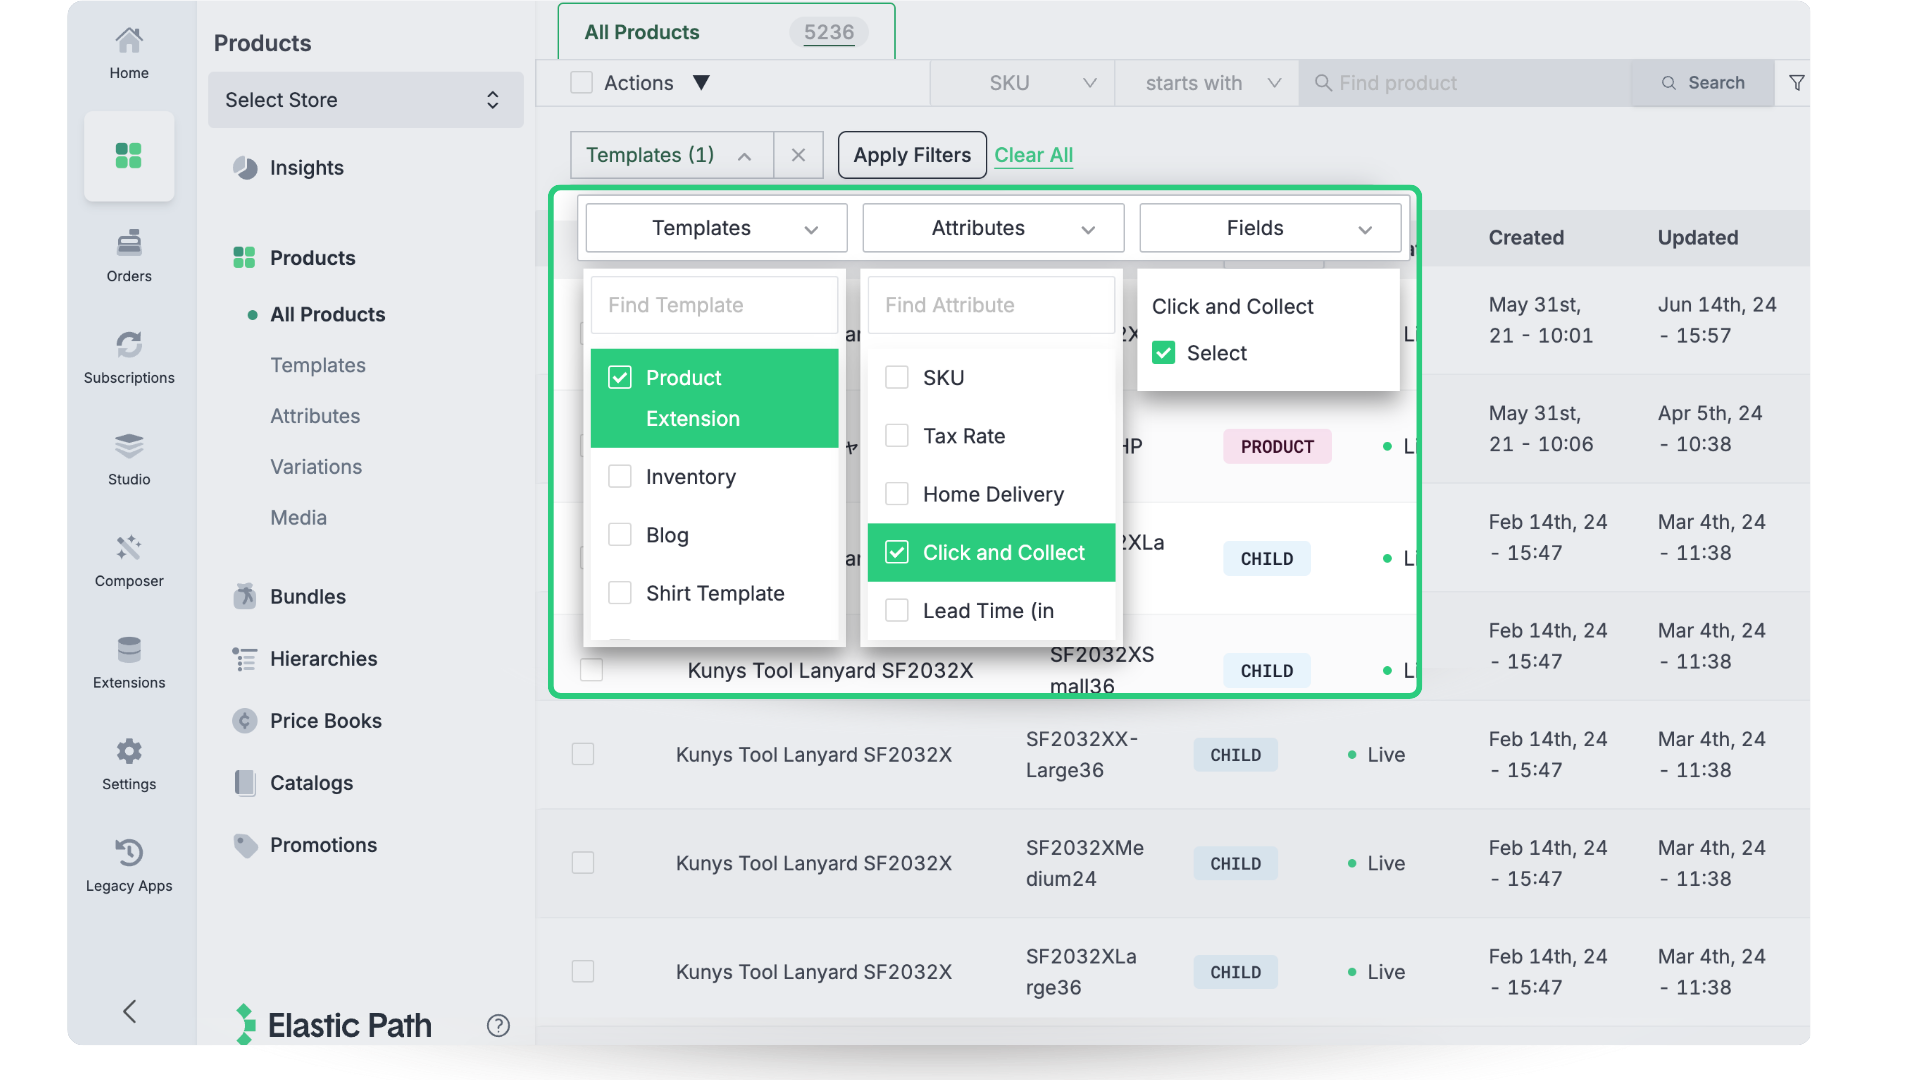Check the Inventory template checkbox
1920x1080 pixels.
click(620, 477)
